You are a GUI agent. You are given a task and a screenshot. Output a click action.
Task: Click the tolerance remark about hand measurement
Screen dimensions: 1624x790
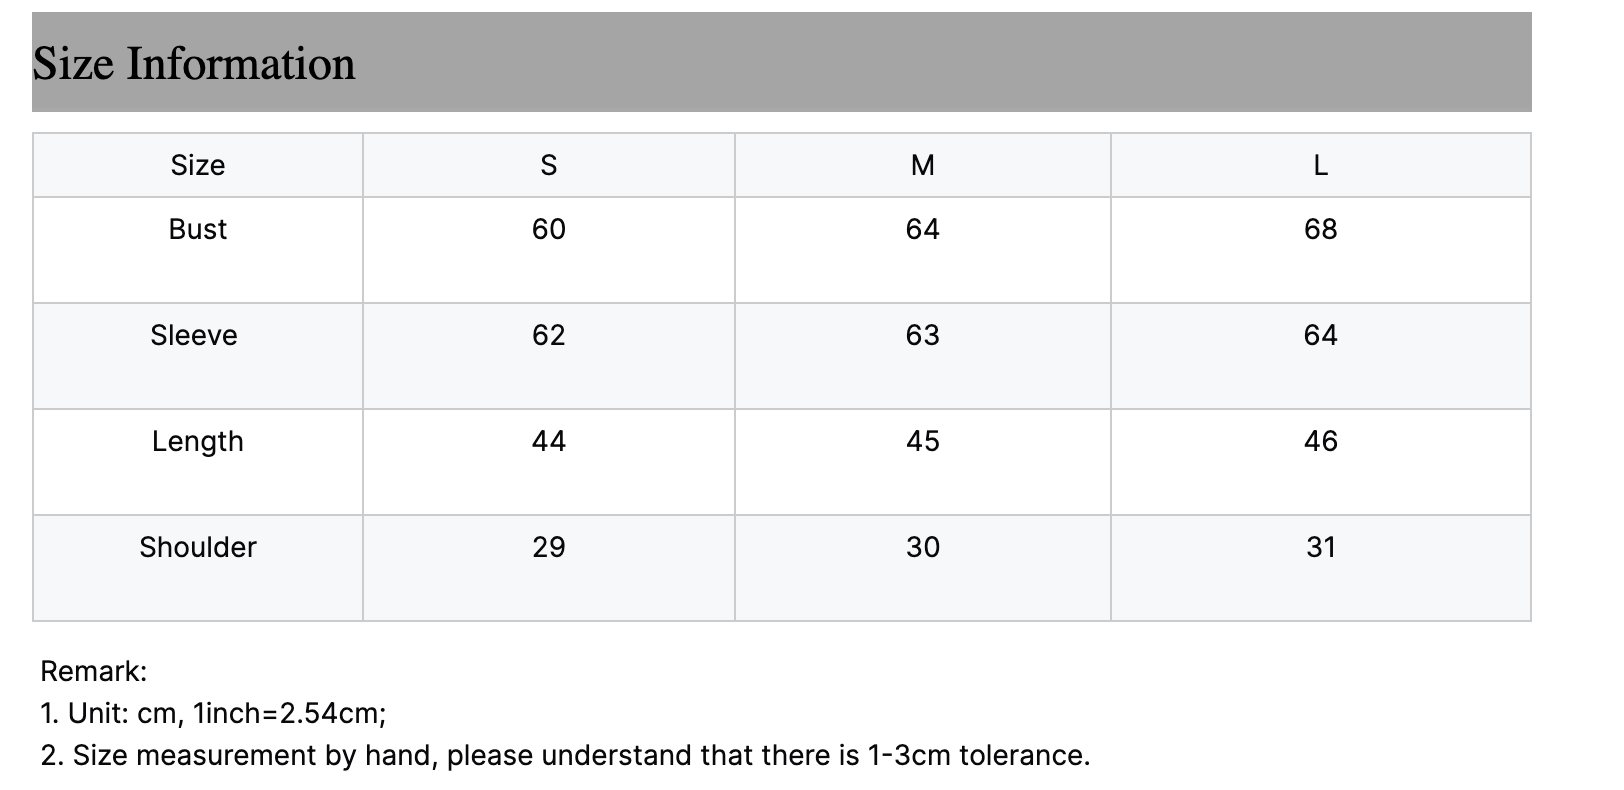click(x=565, y=755)
